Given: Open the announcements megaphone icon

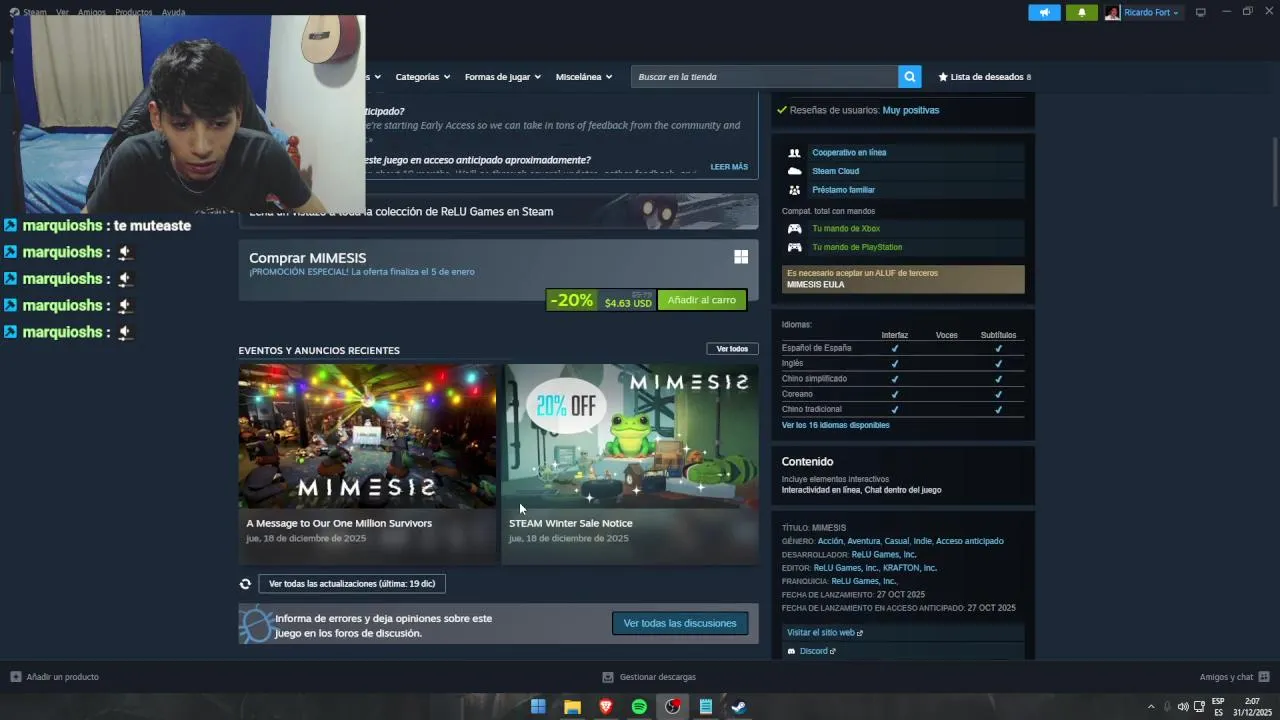Looking at the screenshot, I should (x=1044, y=13).
